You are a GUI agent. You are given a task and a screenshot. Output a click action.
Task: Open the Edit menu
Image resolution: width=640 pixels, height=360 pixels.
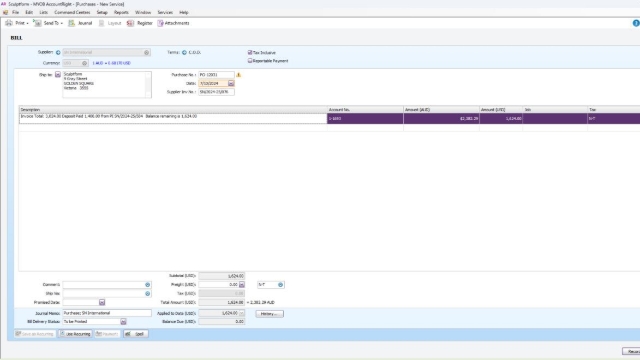coord(29,13)
